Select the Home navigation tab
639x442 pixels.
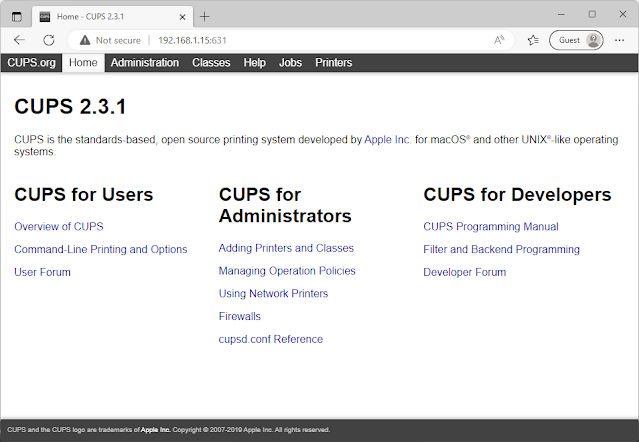(x=83, y=63)
